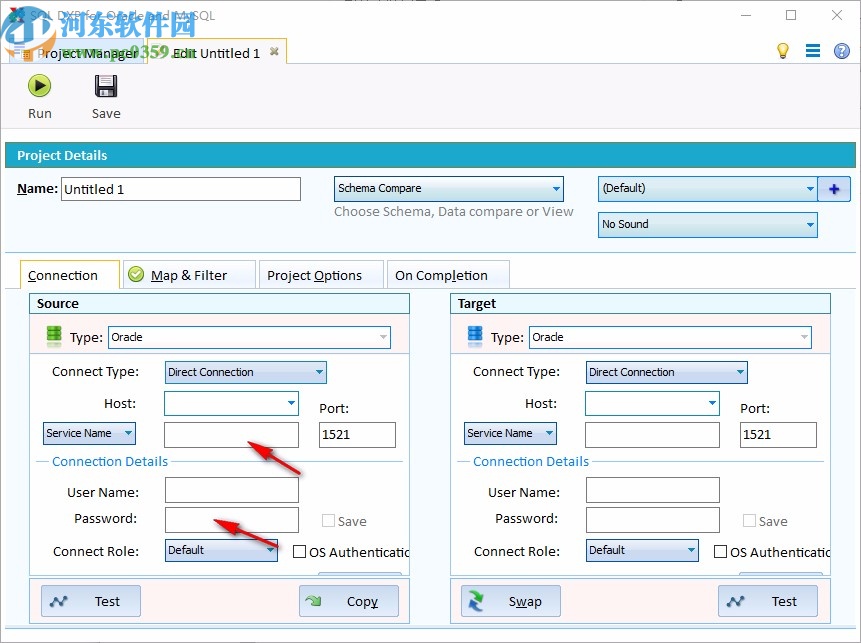The height and width of the screenshot is (643, 861).
Task: Click the Swap button
Action: click(510, 601)
